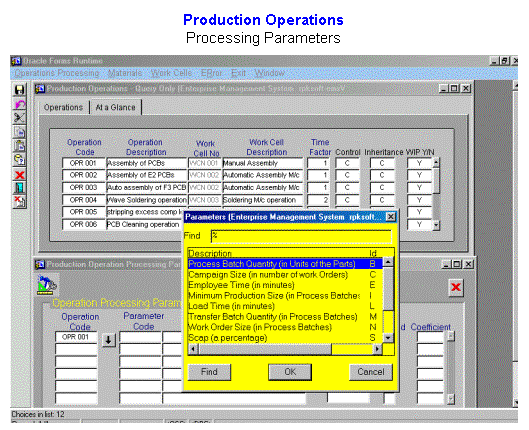Open the Exit menu

point(238,73)
